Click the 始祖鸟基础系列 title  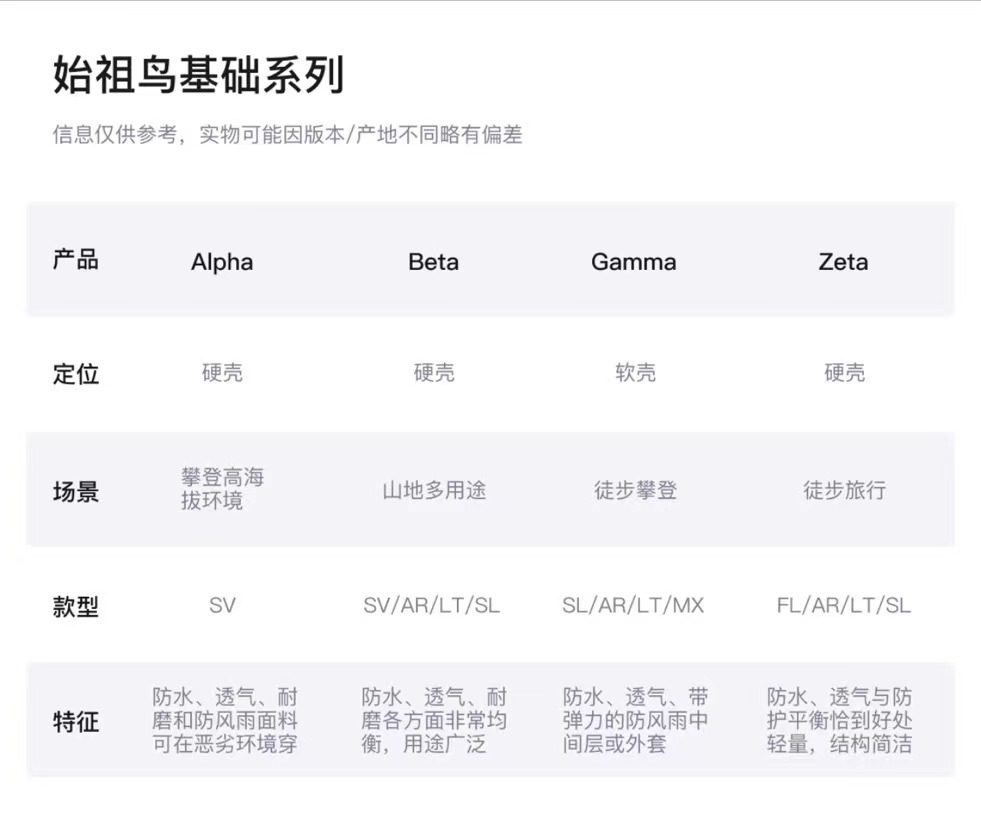coord(198,77)
